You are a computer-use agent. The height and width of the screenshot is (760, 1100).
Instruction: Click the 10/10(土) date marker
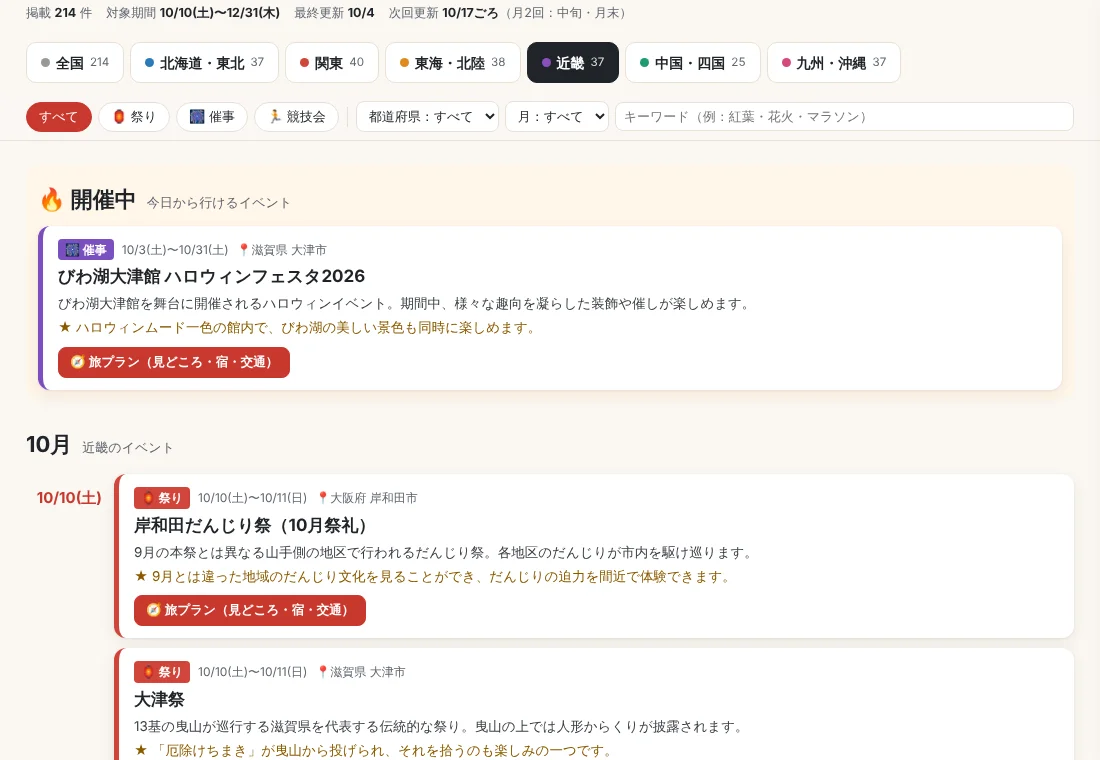[69, 498]
